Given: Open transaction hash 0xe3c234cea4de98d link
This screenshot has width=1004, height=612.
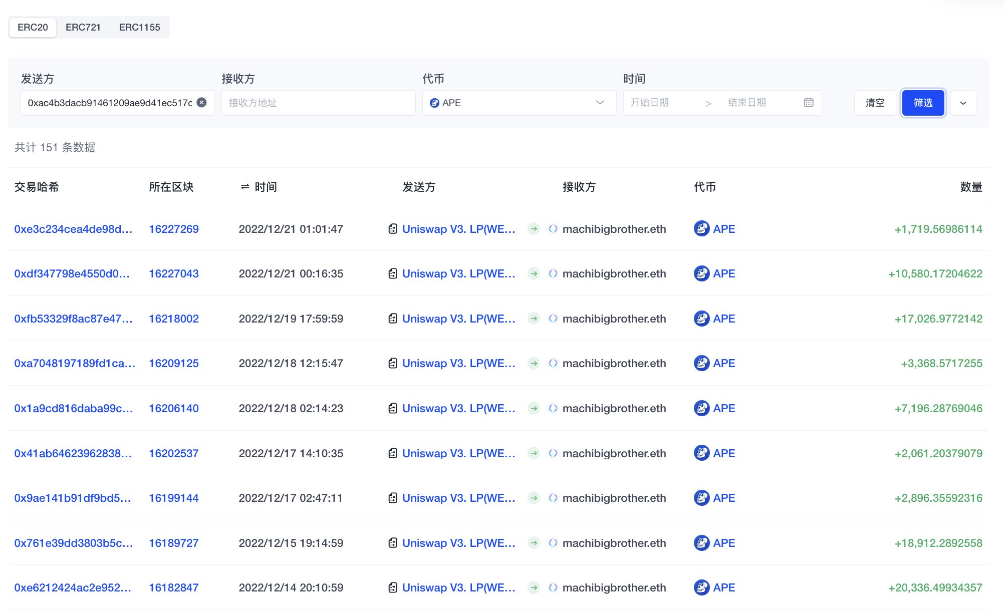Looking at the screenshot, I should (73, 229).
